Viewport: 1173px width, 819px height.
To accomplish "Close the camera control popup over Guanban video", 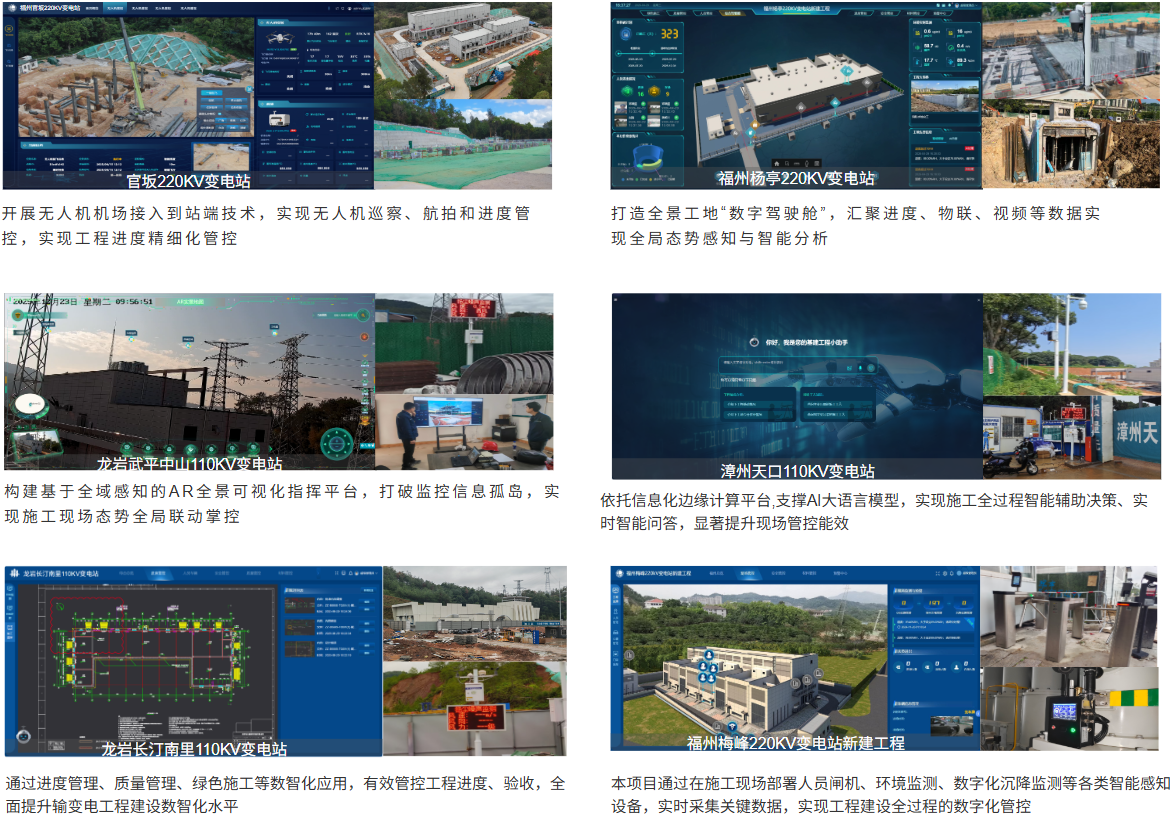I will (248, 91).
